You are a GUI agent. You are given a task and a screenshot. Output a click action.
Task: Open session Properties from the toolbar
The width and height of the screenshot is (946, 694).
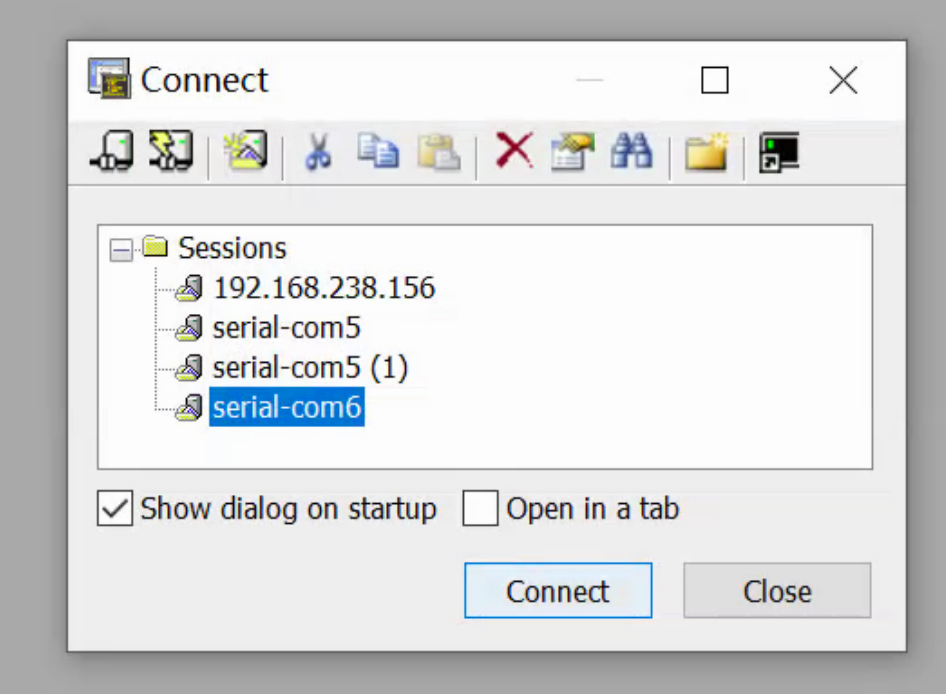(x=572, y=152)
